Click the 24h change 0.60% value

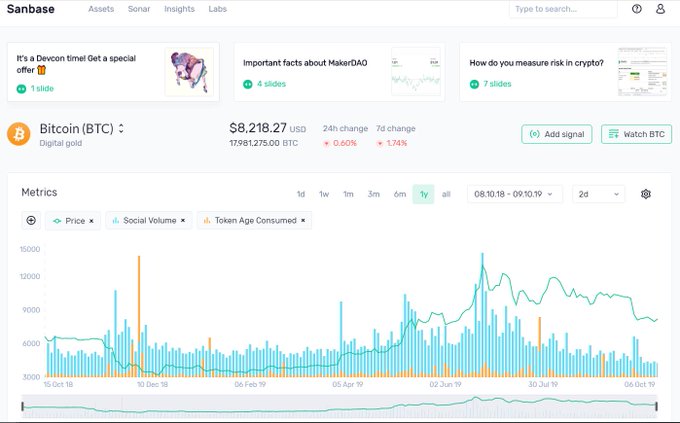click(x=345, y=143)
